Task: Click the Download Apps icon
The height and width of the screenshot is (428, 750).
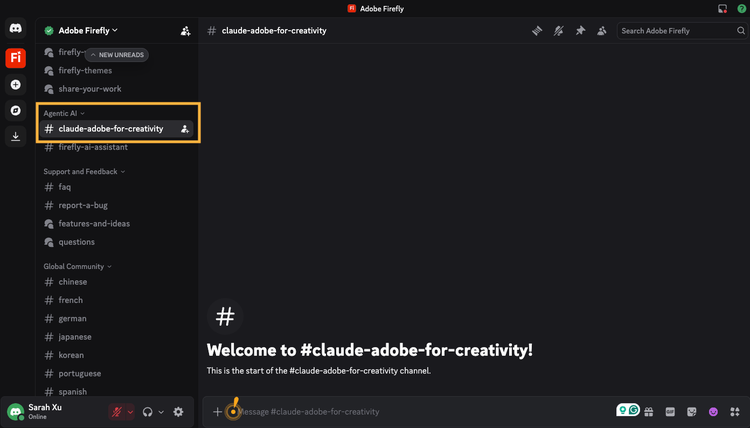Action: [15, 136]
